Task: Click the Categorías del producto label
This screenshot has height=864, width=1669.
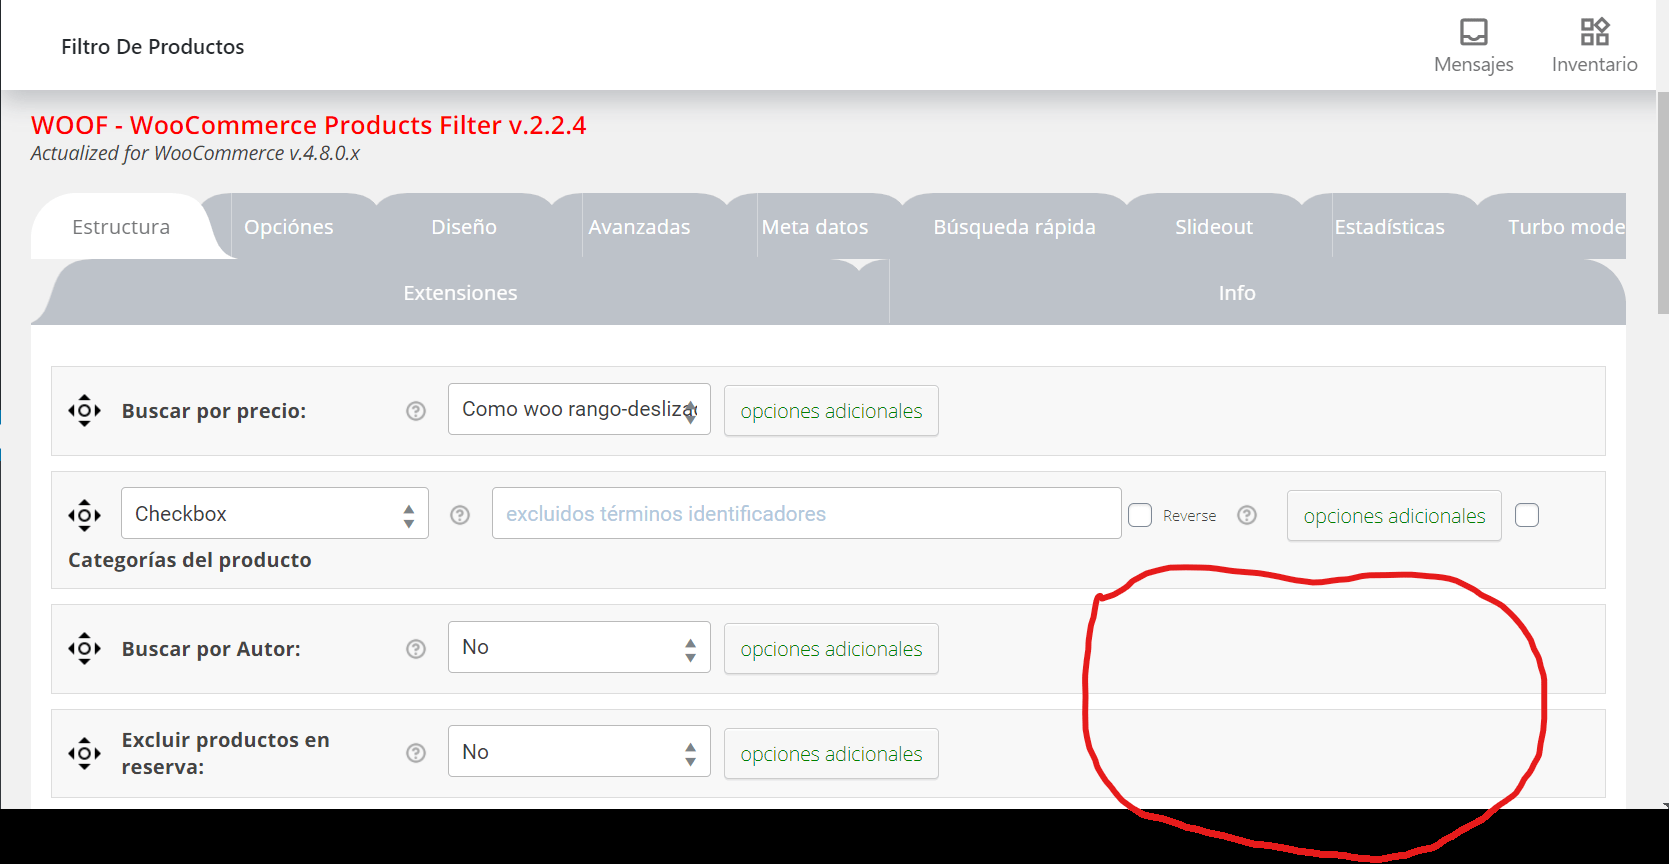Action: pyautogui.click(x=190, y=560)
